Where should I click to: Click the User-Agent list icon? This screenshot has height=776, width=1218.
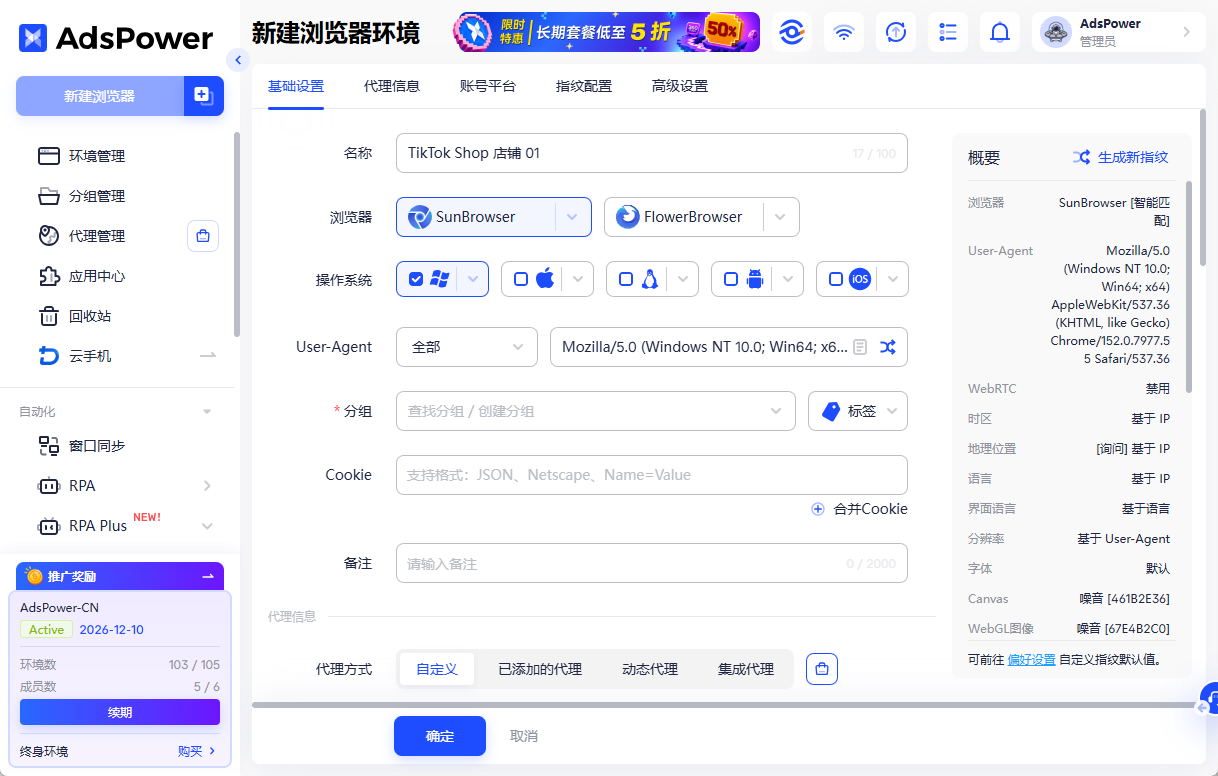(860, 347)
